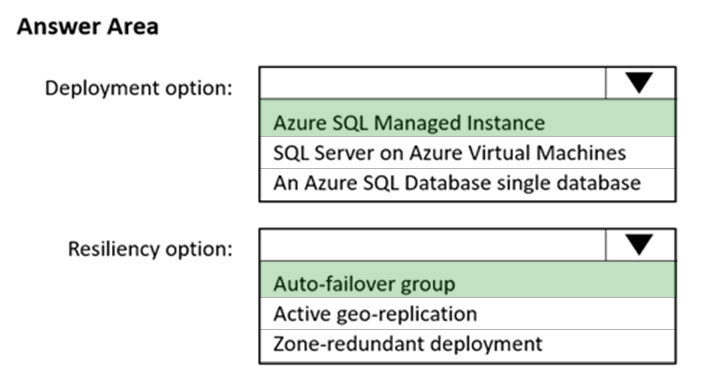Viewport: 706px width, 379px height.
Task: Click the black triangle icon beside Deployment option
Action: pos(639,82)
